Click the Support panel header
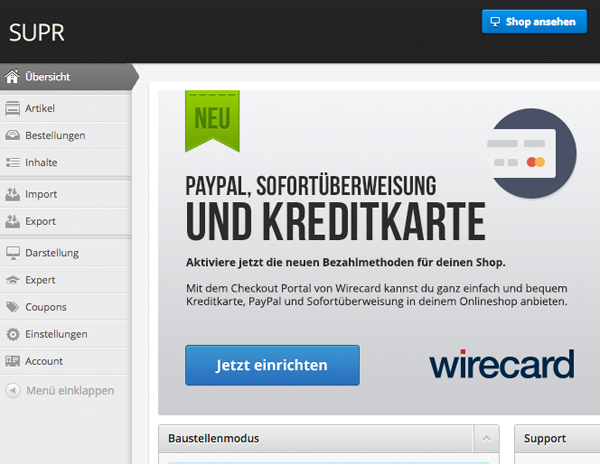This screenshot has height=464, width=600. point(557,438)
